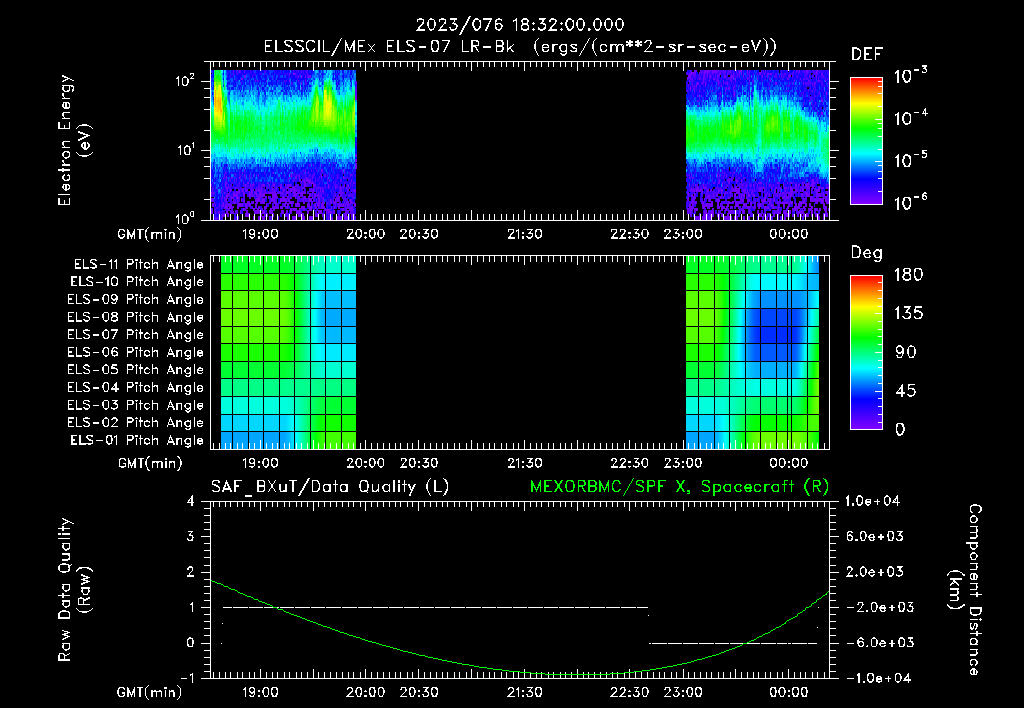The image size is (1024, 708).
Task: Click the 1.0e+04 component distance tick
Action: (x=872, y=502)
